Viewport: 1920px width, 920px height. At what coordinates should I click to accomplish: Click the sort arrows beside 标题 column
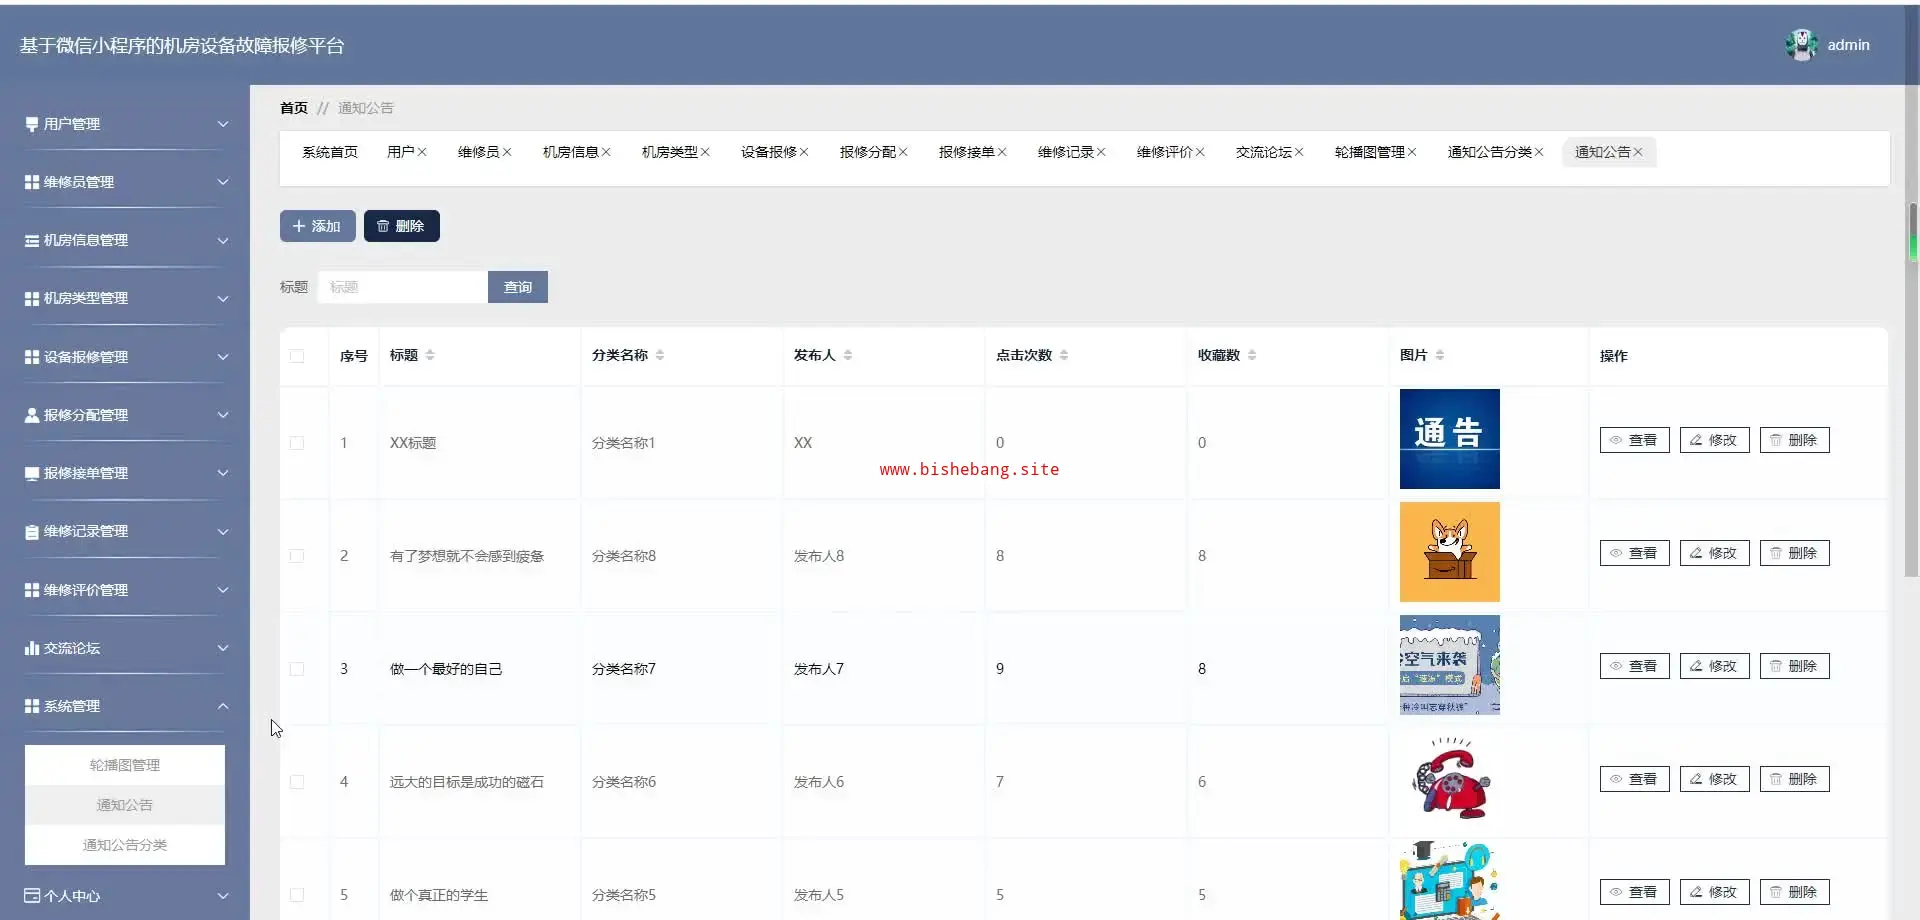pos(430,355)
